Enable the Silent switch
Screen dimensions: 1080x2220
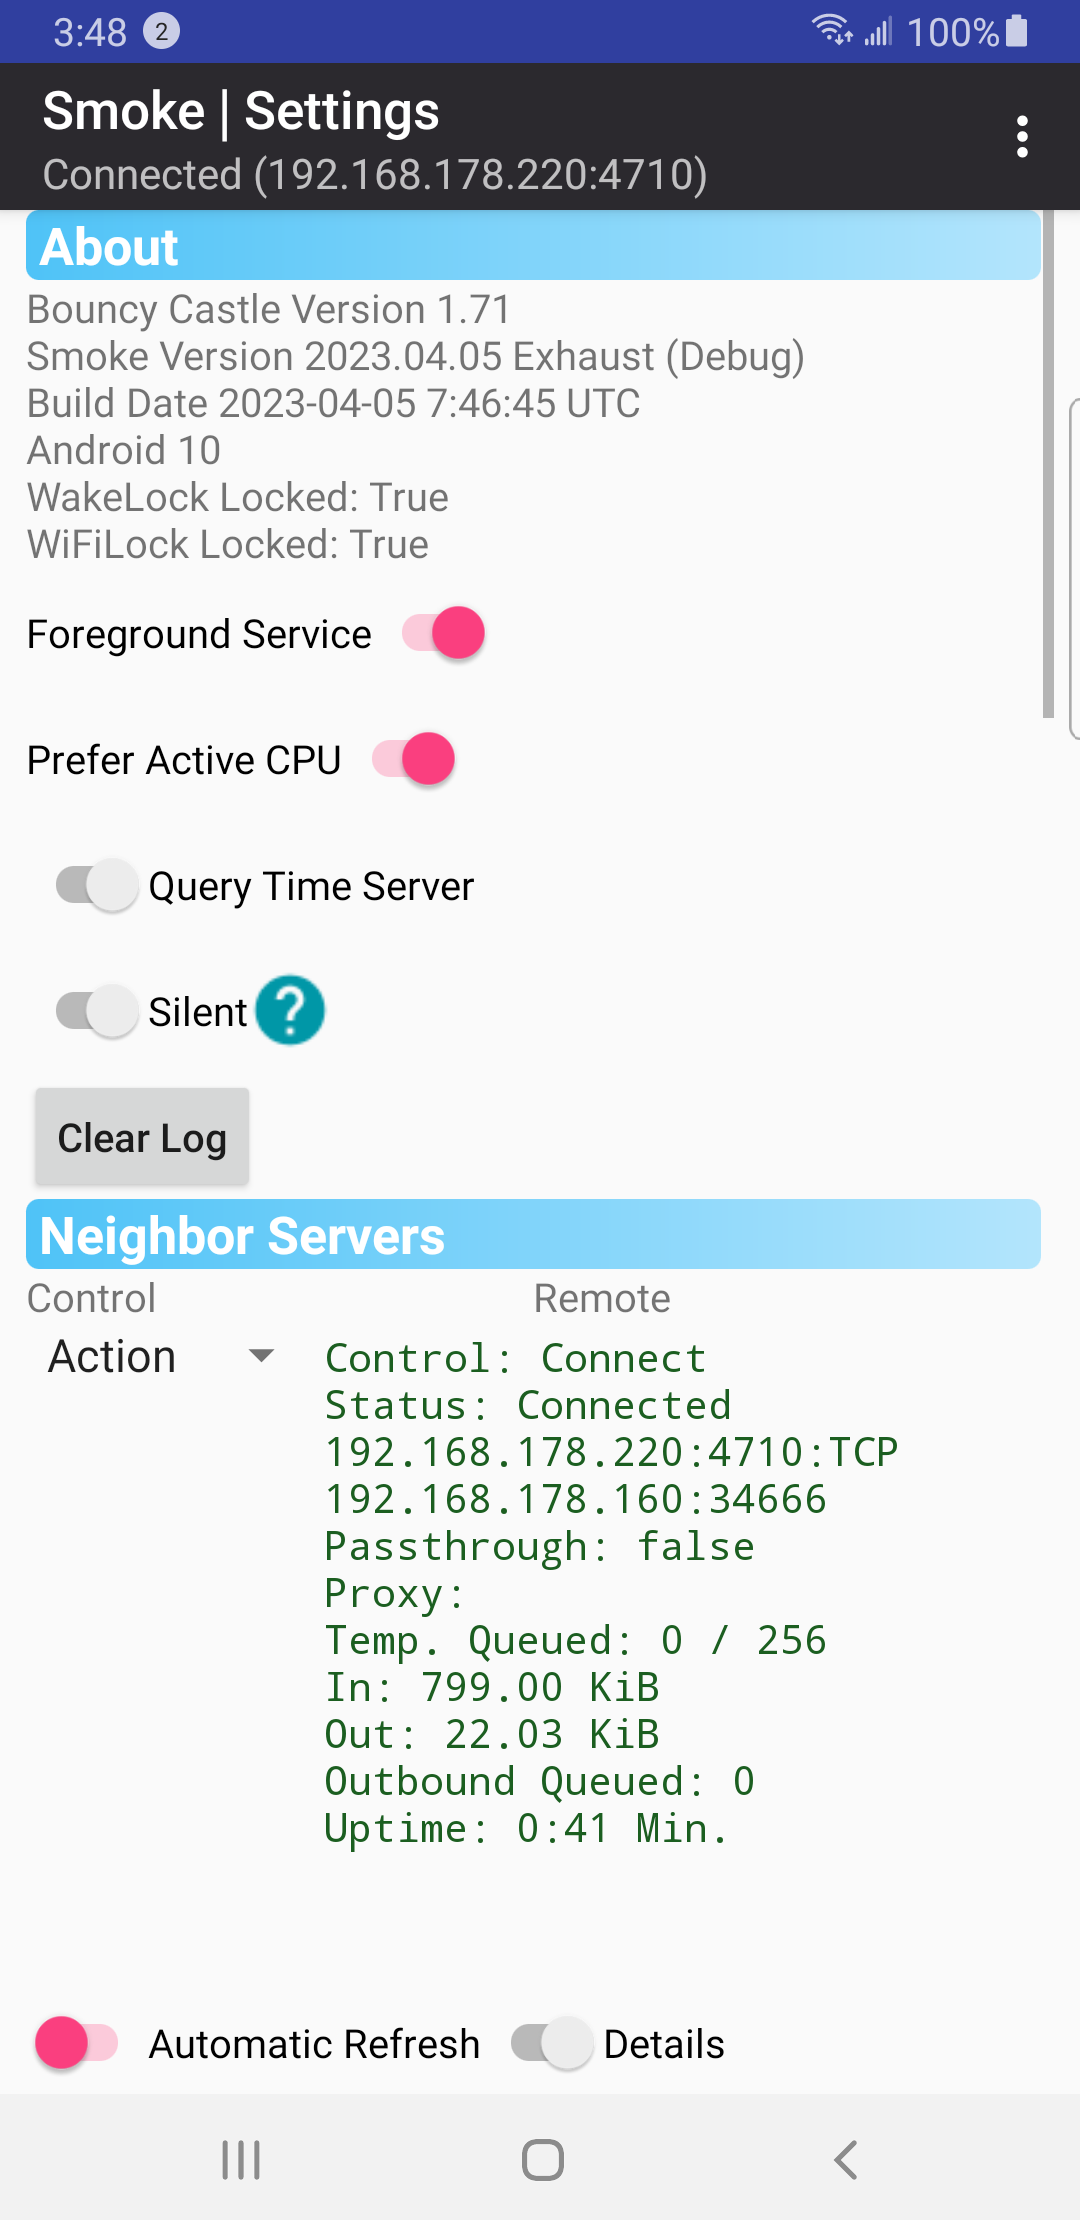(95, 1011)
